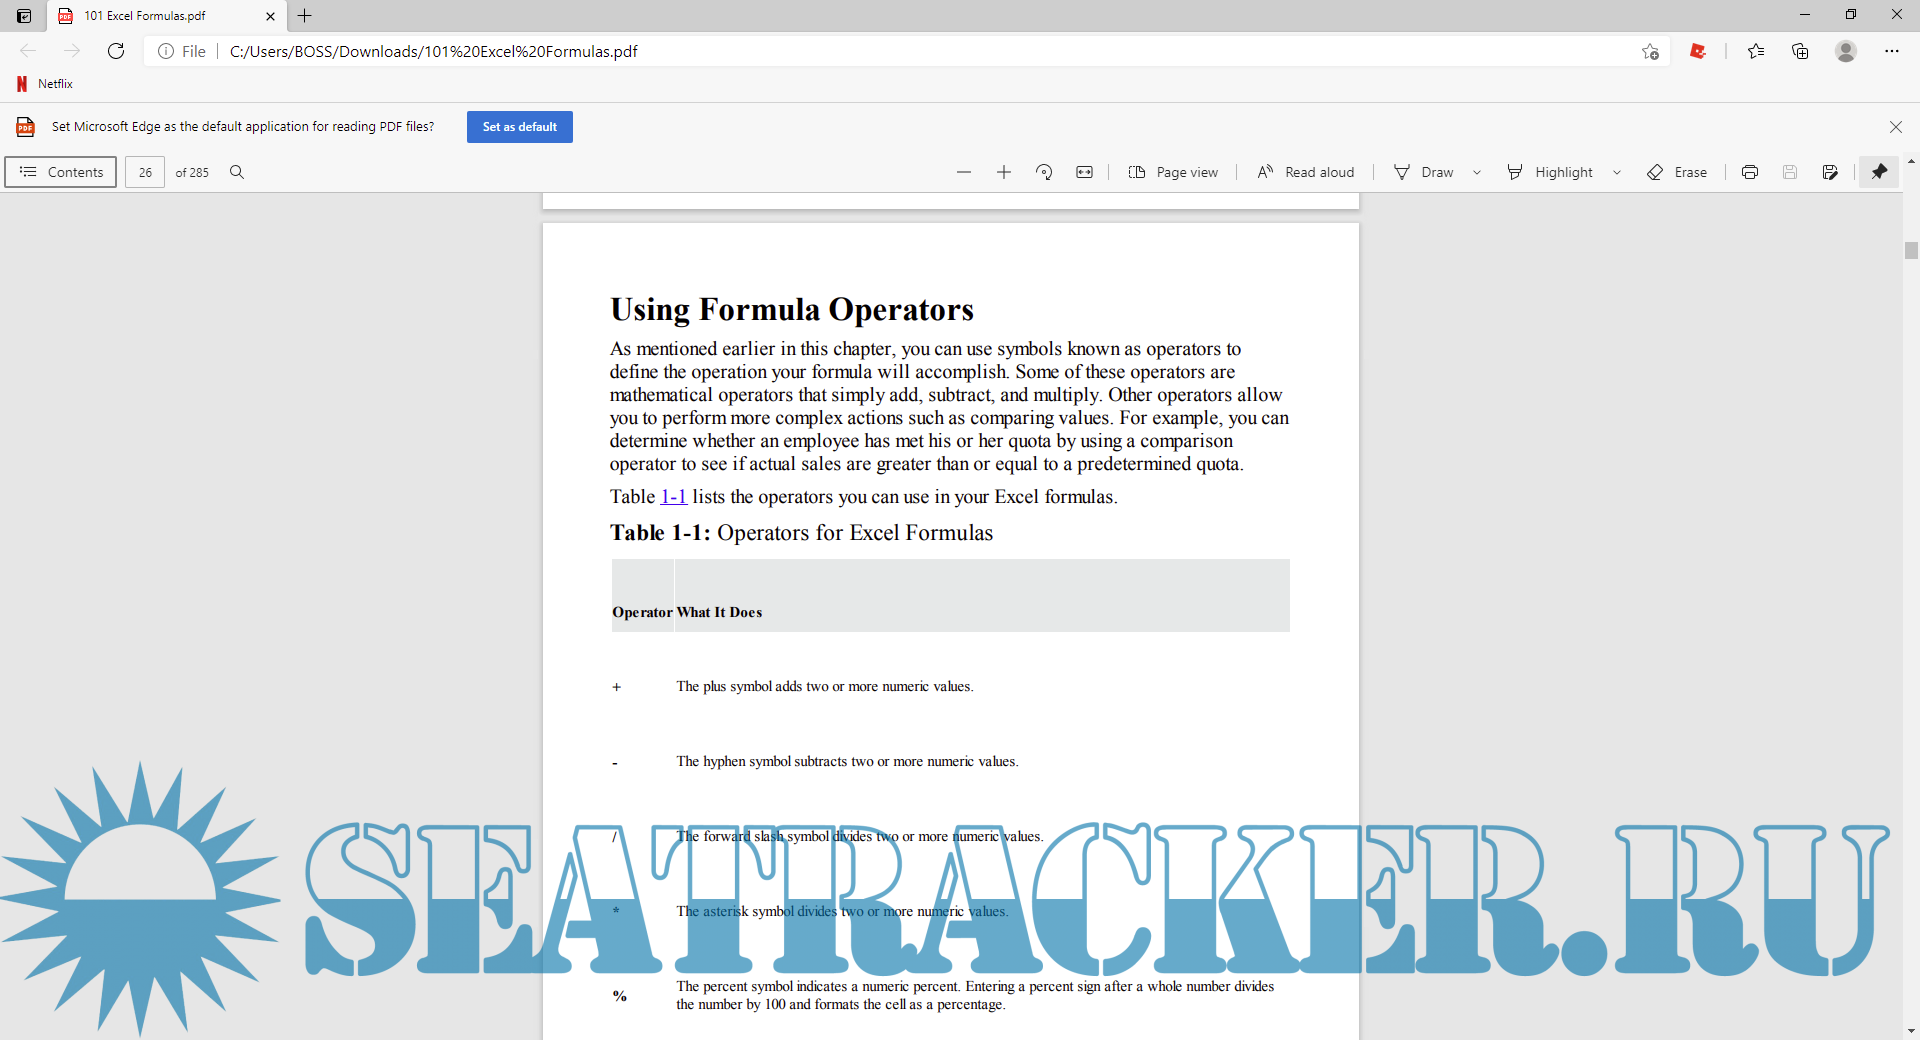Toggle Read aloud mode
Screen dimensions: 1920x1040
[1306, 172]
